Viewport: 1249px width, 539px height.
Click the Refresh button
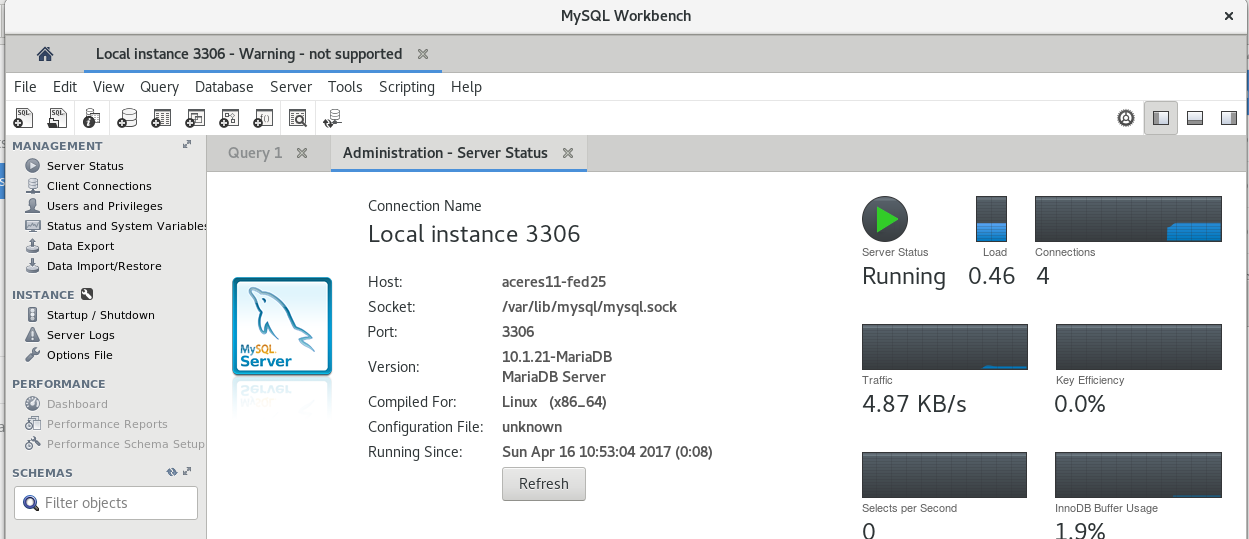[544, 484]
